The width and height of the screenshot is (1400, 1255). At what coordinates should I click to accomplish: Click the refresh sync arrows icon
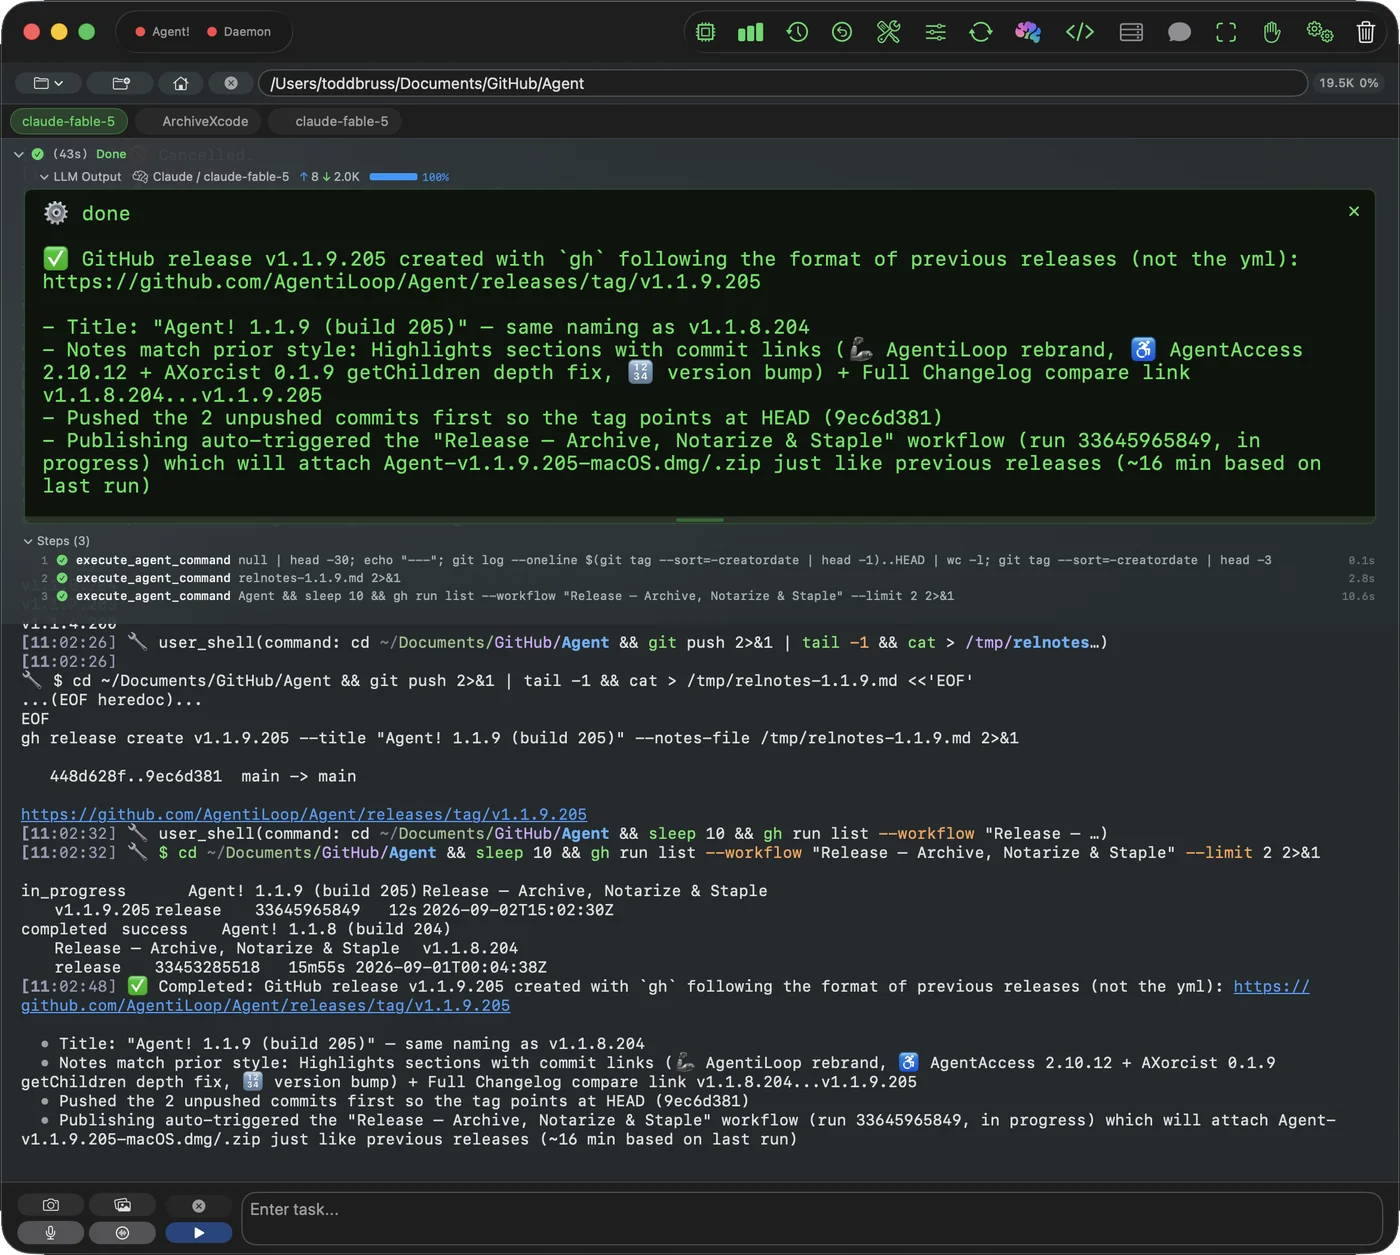[981, 32]
